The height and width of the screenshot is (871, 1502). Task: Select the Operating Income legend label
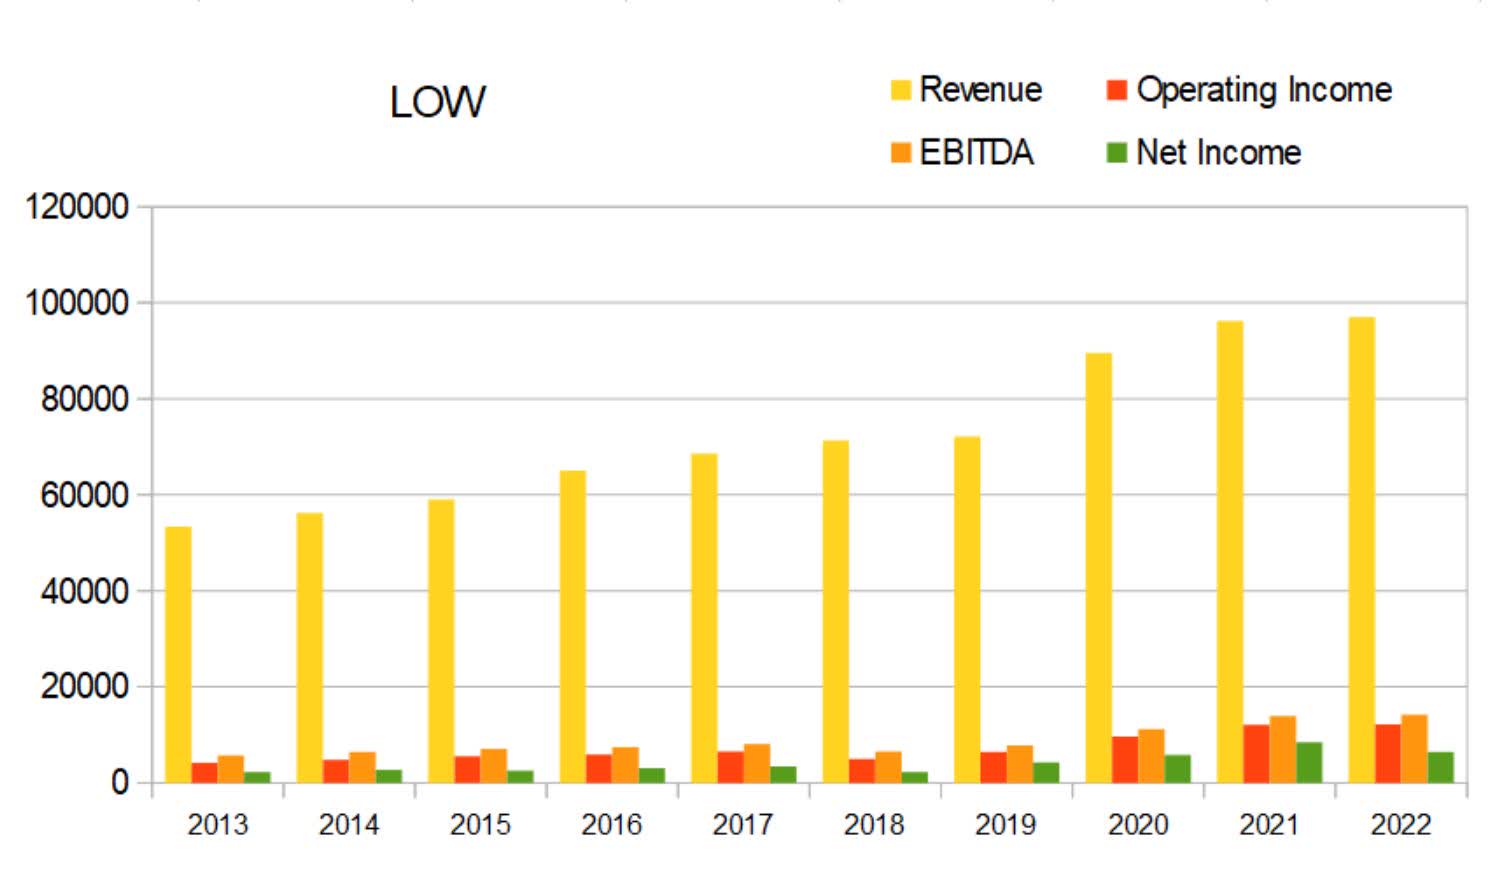tap(1264, 90)
